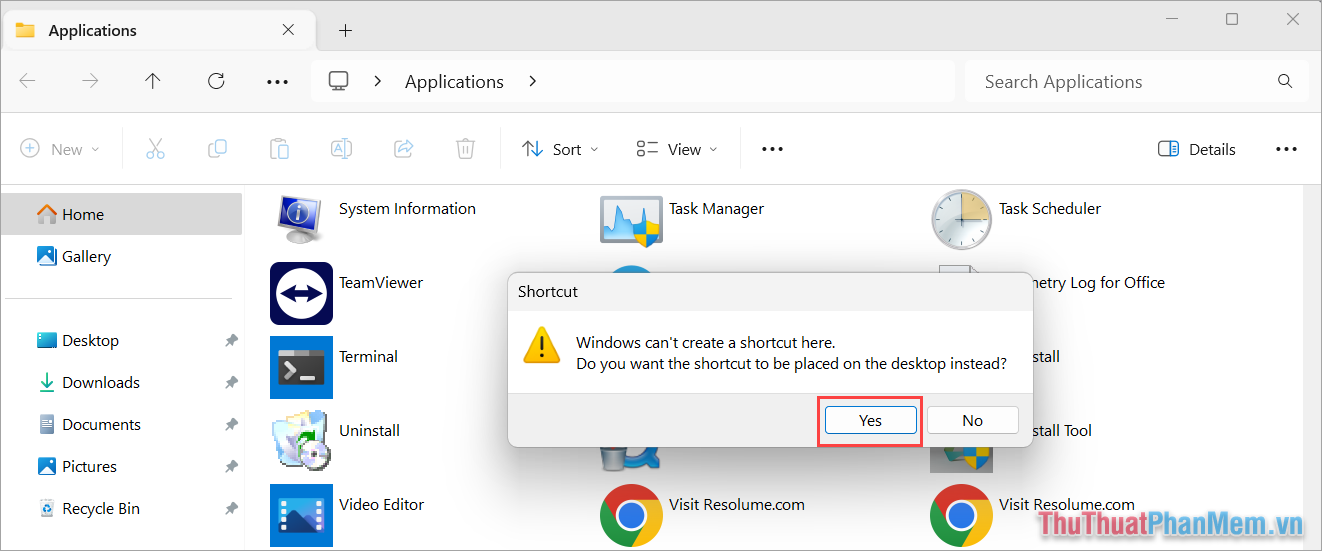Open the View dropdown

677,149
